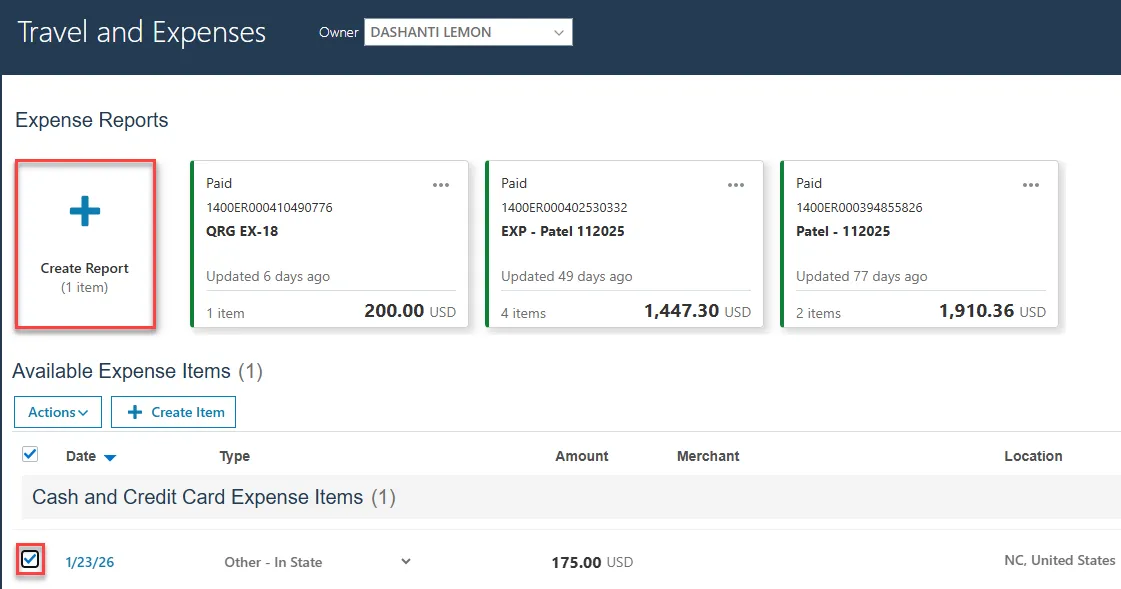
Task: Open the EXP - Patel 112025 ellipsis menu
Action: pyautogui.click(x=736, y=185)
